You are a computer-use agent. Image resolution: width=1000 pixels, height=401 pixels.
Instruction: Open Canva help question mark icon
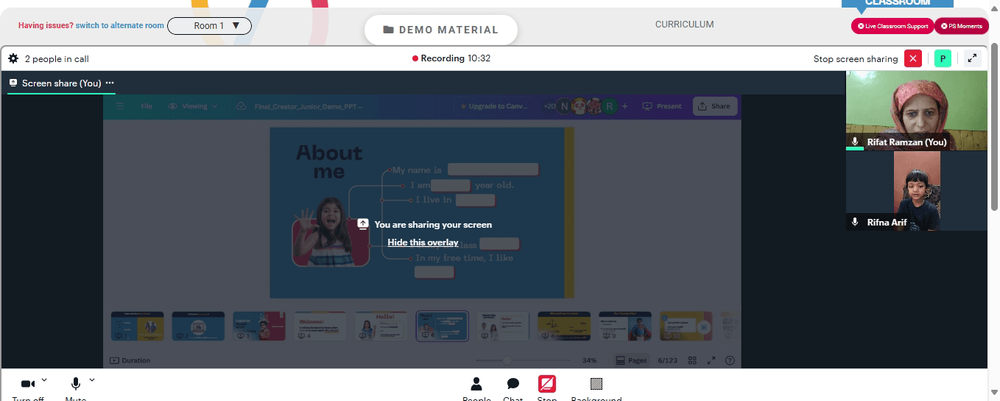tap(730, 360)
